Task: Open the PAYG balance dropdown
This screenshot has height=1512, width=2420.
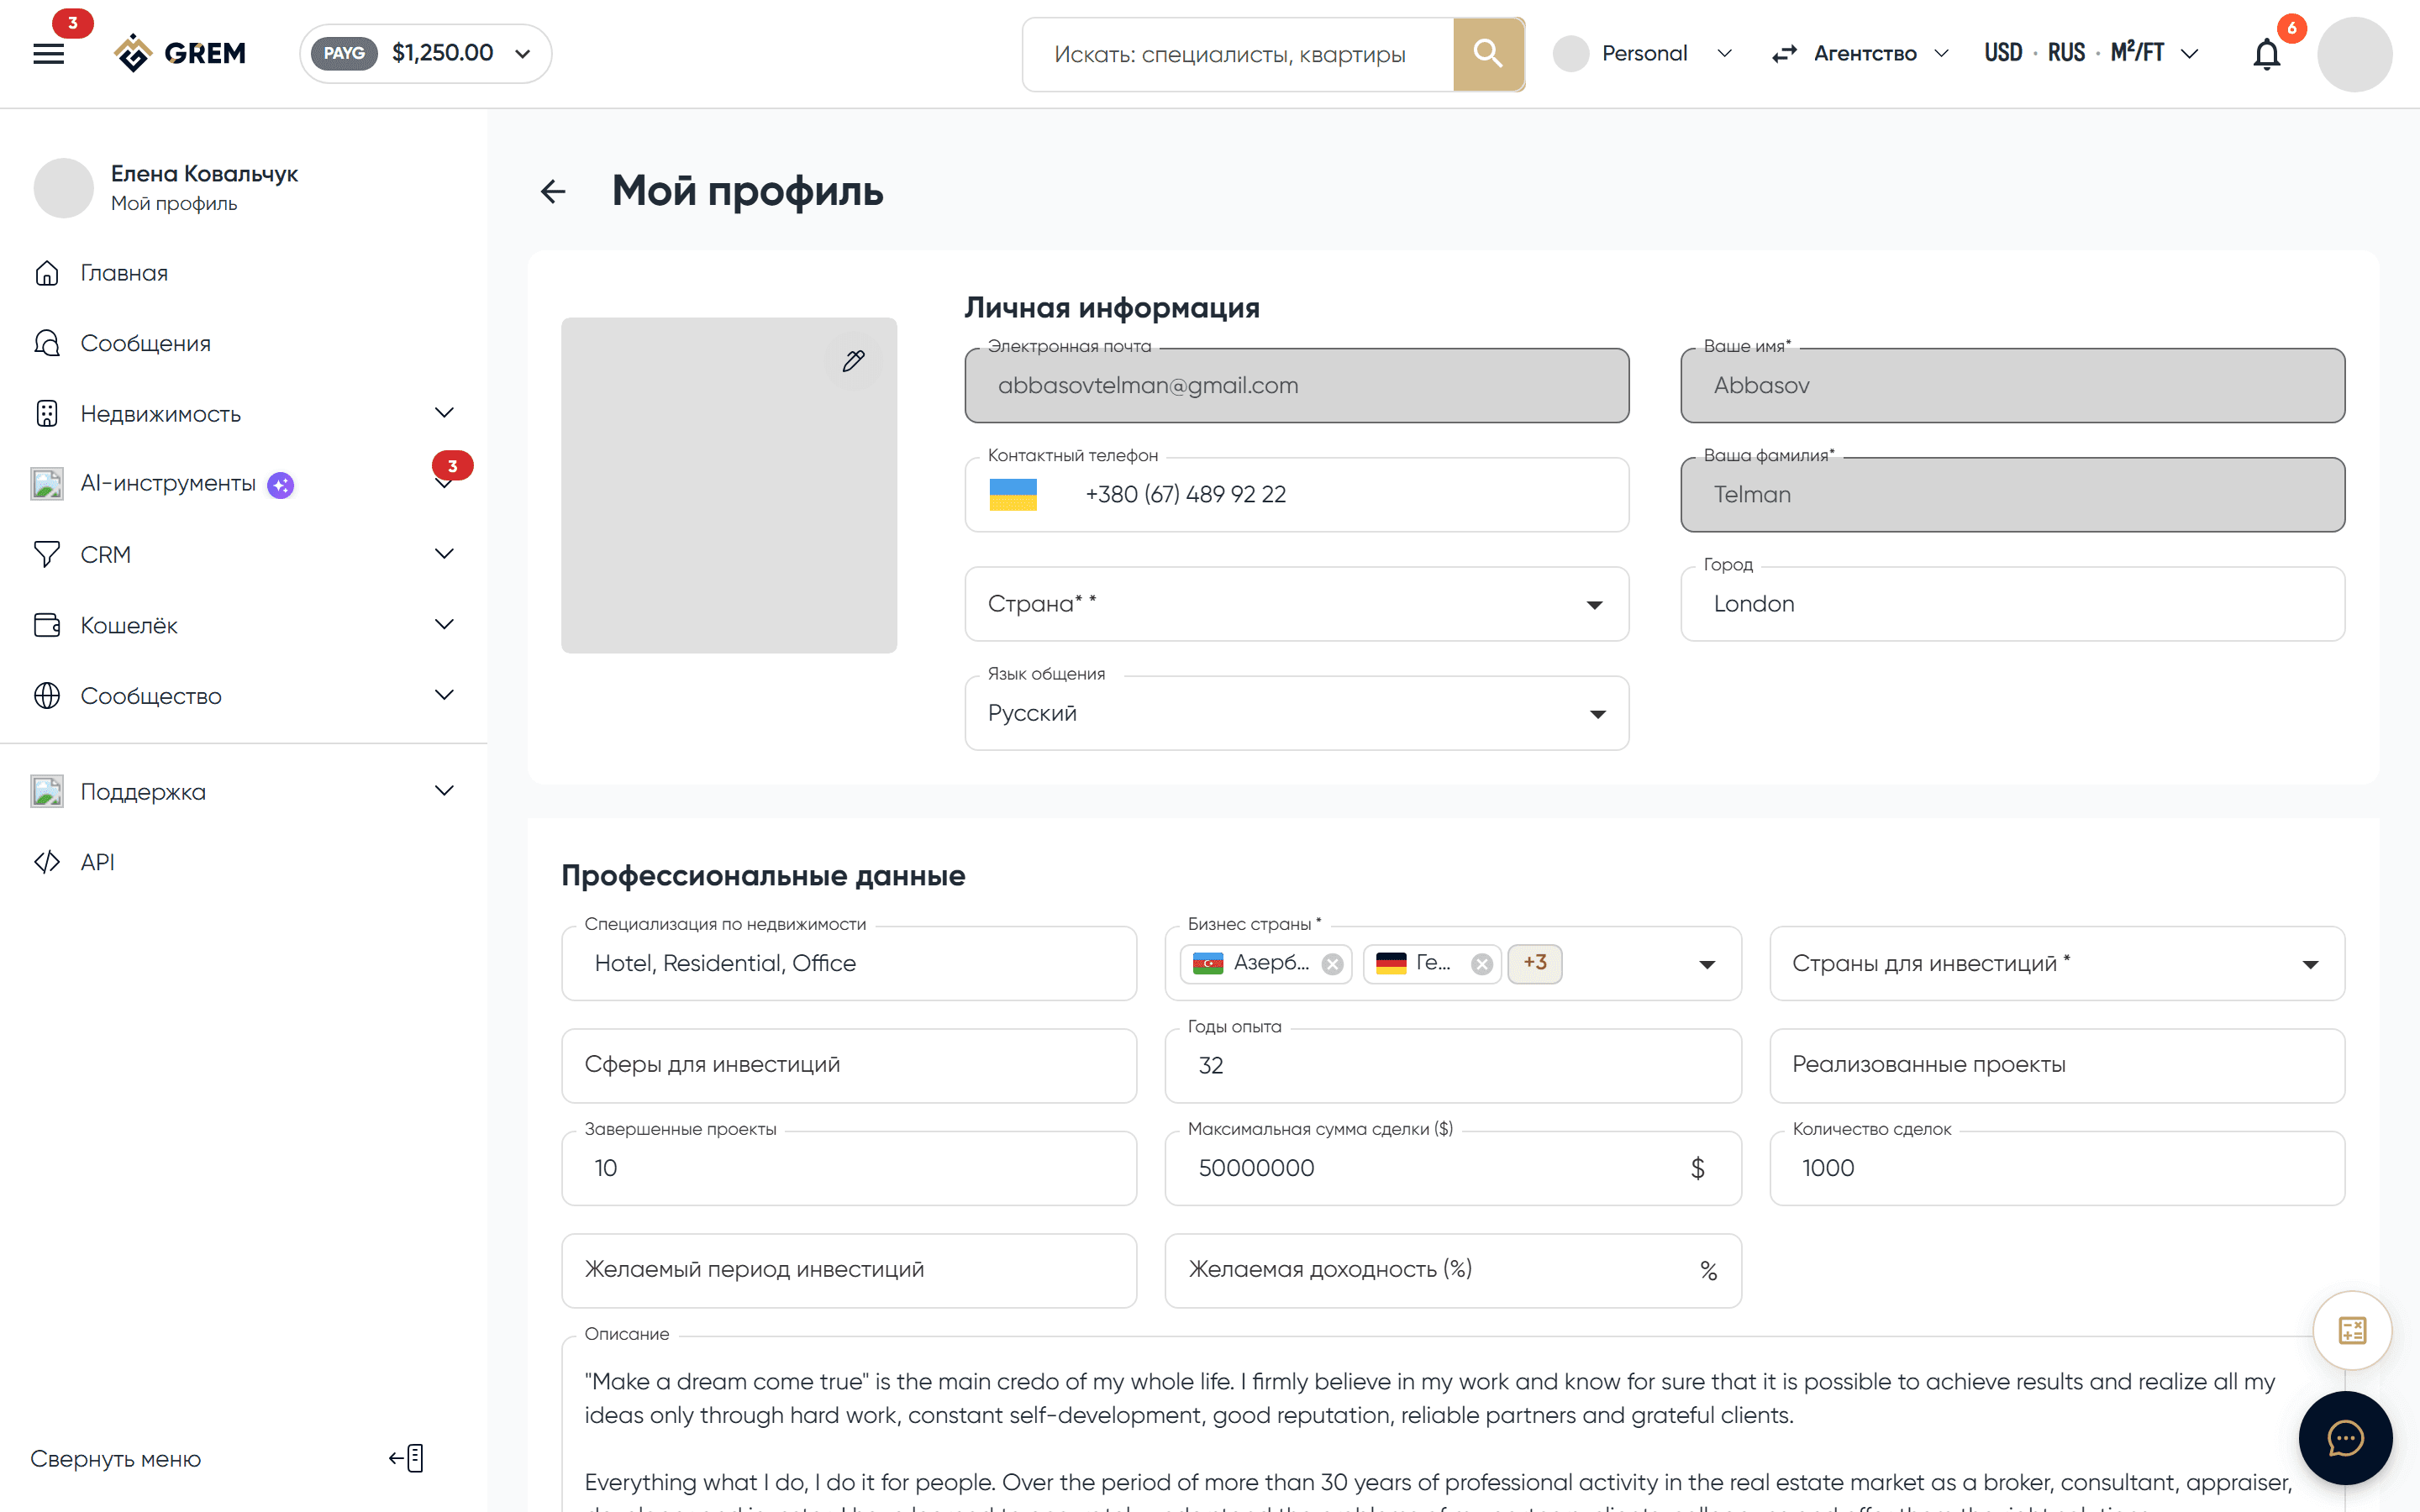Action: 425,53
